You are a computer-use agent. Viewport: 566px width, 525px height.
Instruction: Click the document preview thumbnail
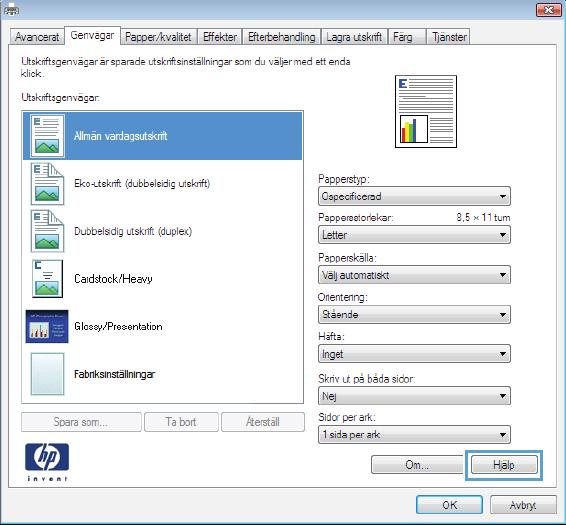coord(426,111)
